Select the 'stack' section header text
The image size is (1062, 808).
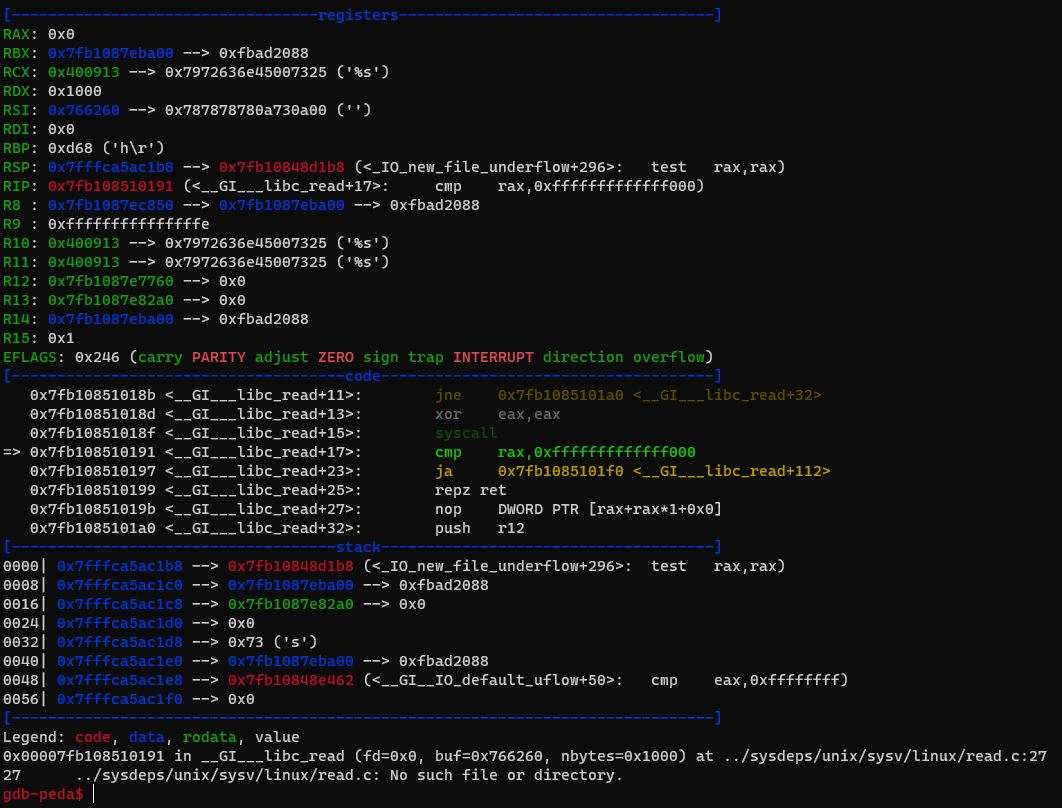point(358,547)
